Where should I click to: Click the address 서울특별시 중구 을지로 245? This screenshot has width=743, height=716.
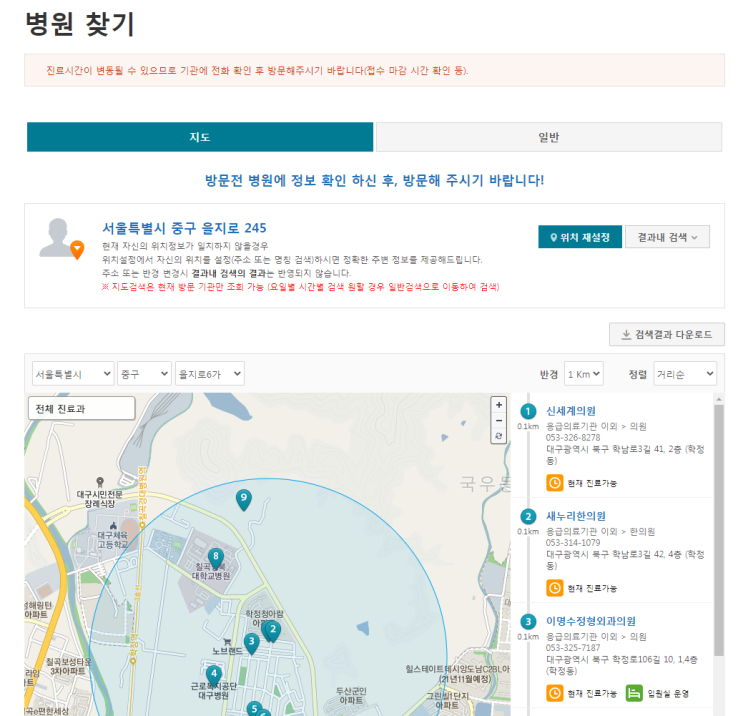click(x=184, y=228)
